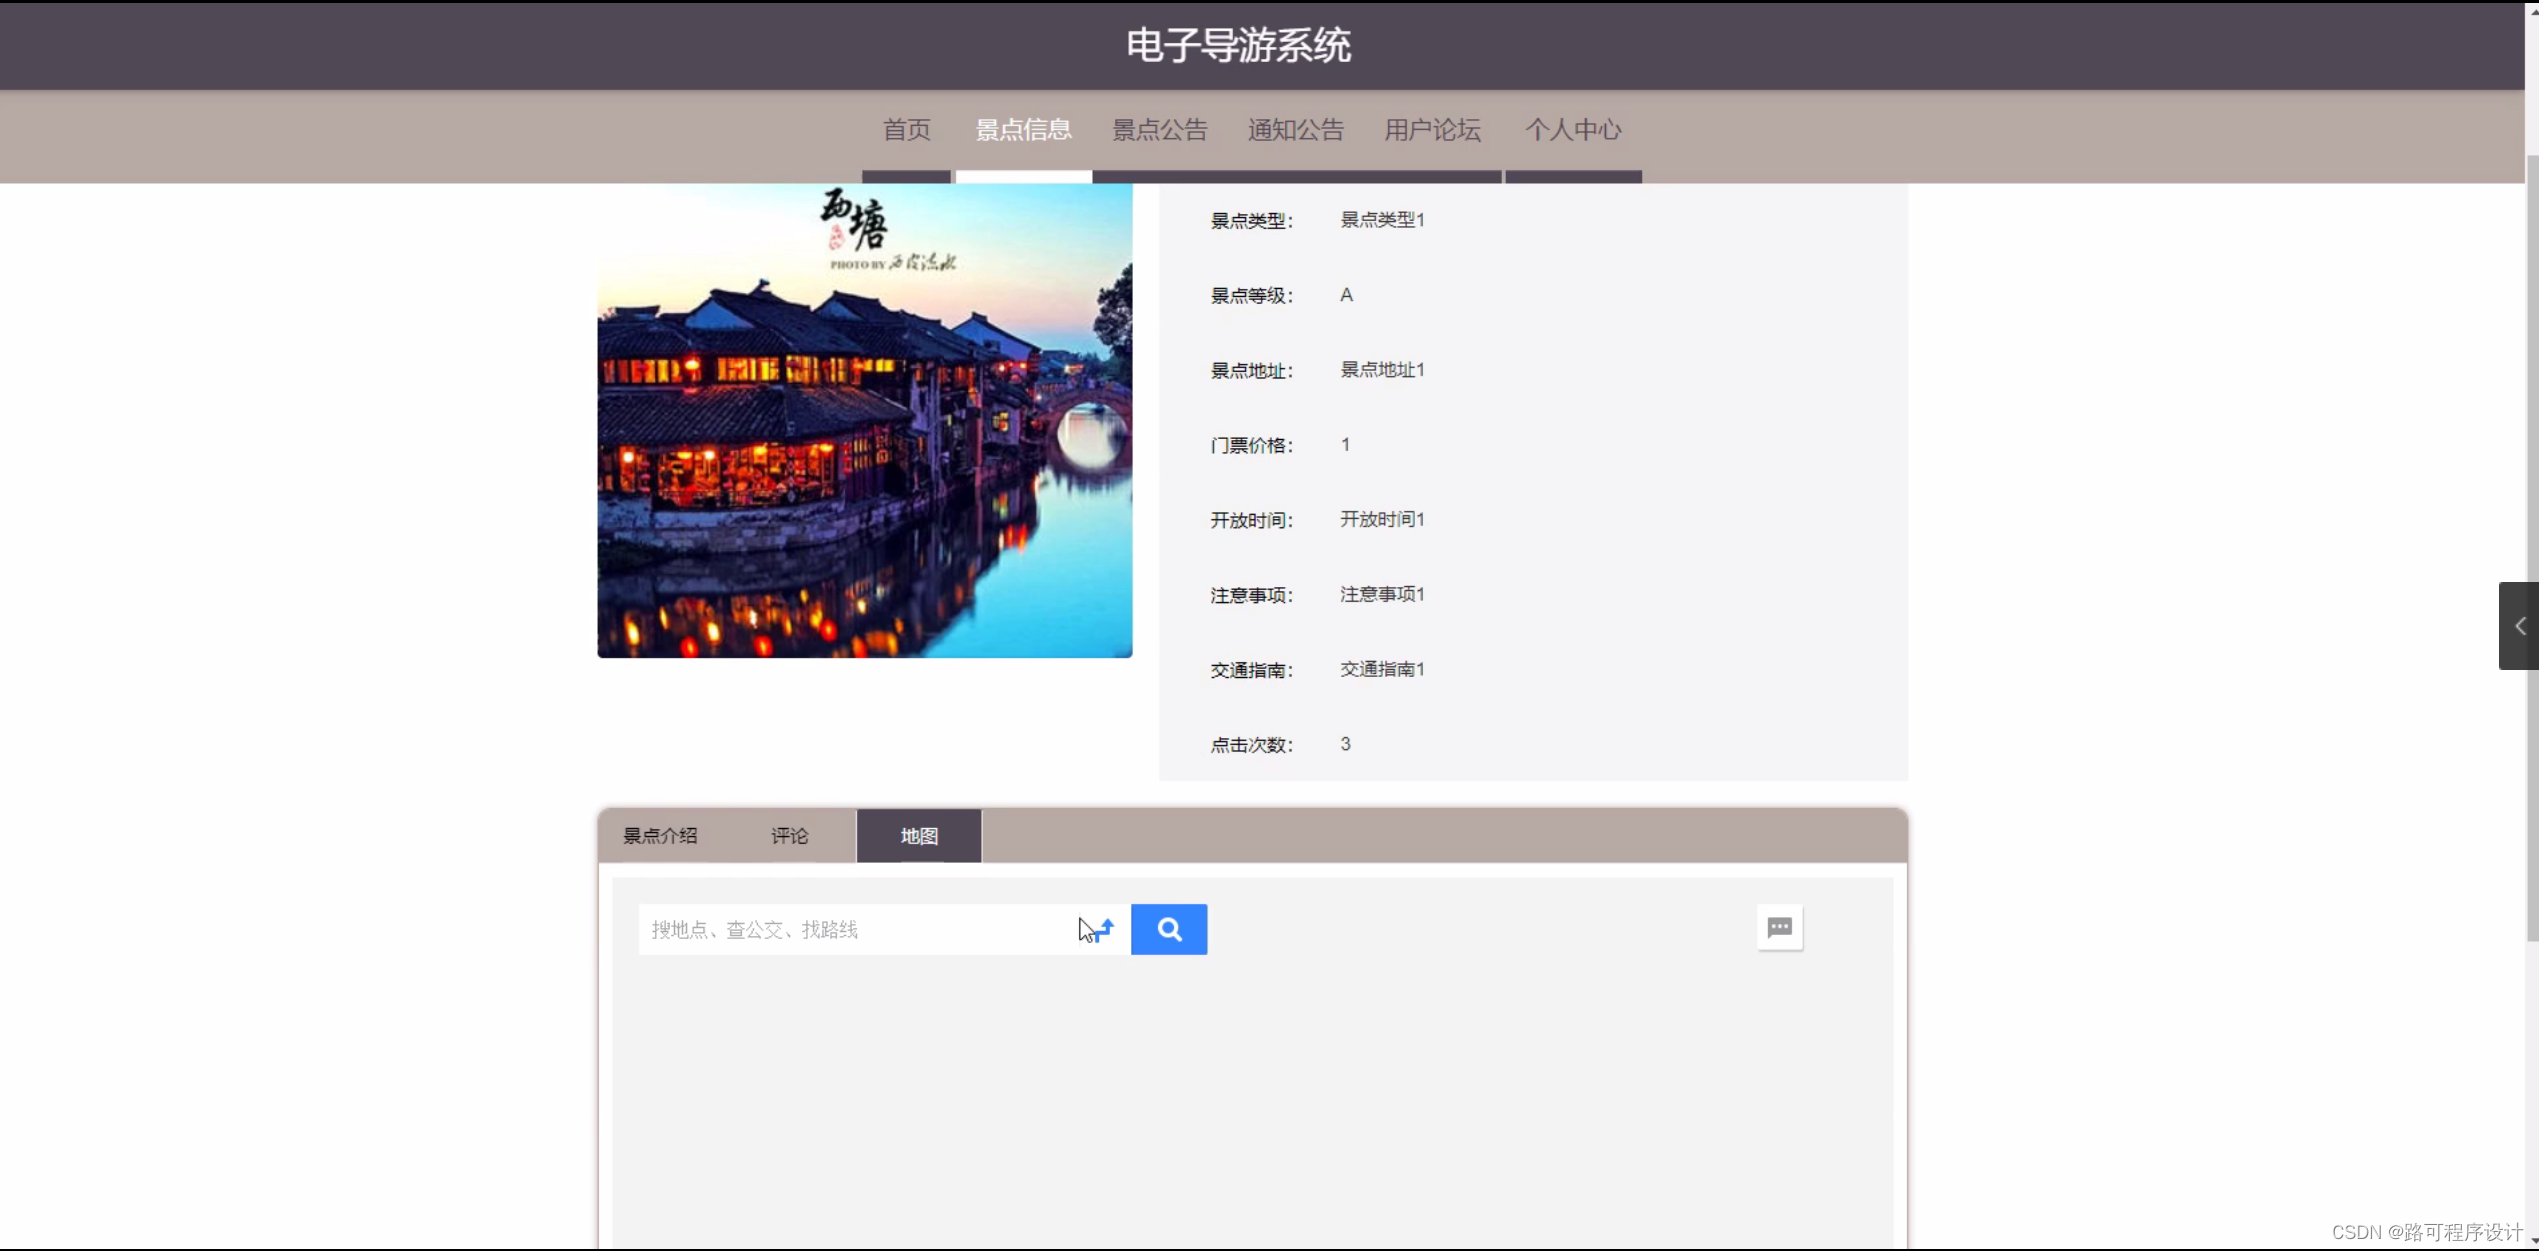Open the 评论 tab

(789, 836)
